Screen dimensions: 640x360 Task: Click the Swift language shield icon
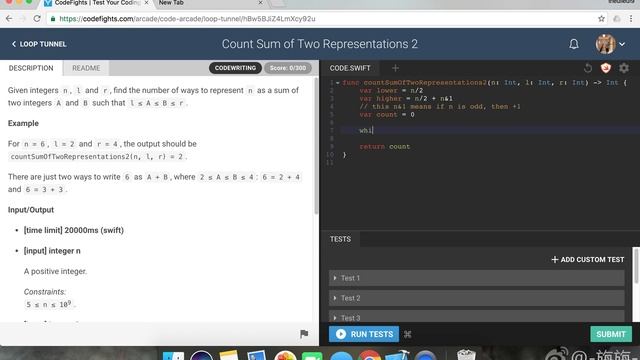[606, 68]
